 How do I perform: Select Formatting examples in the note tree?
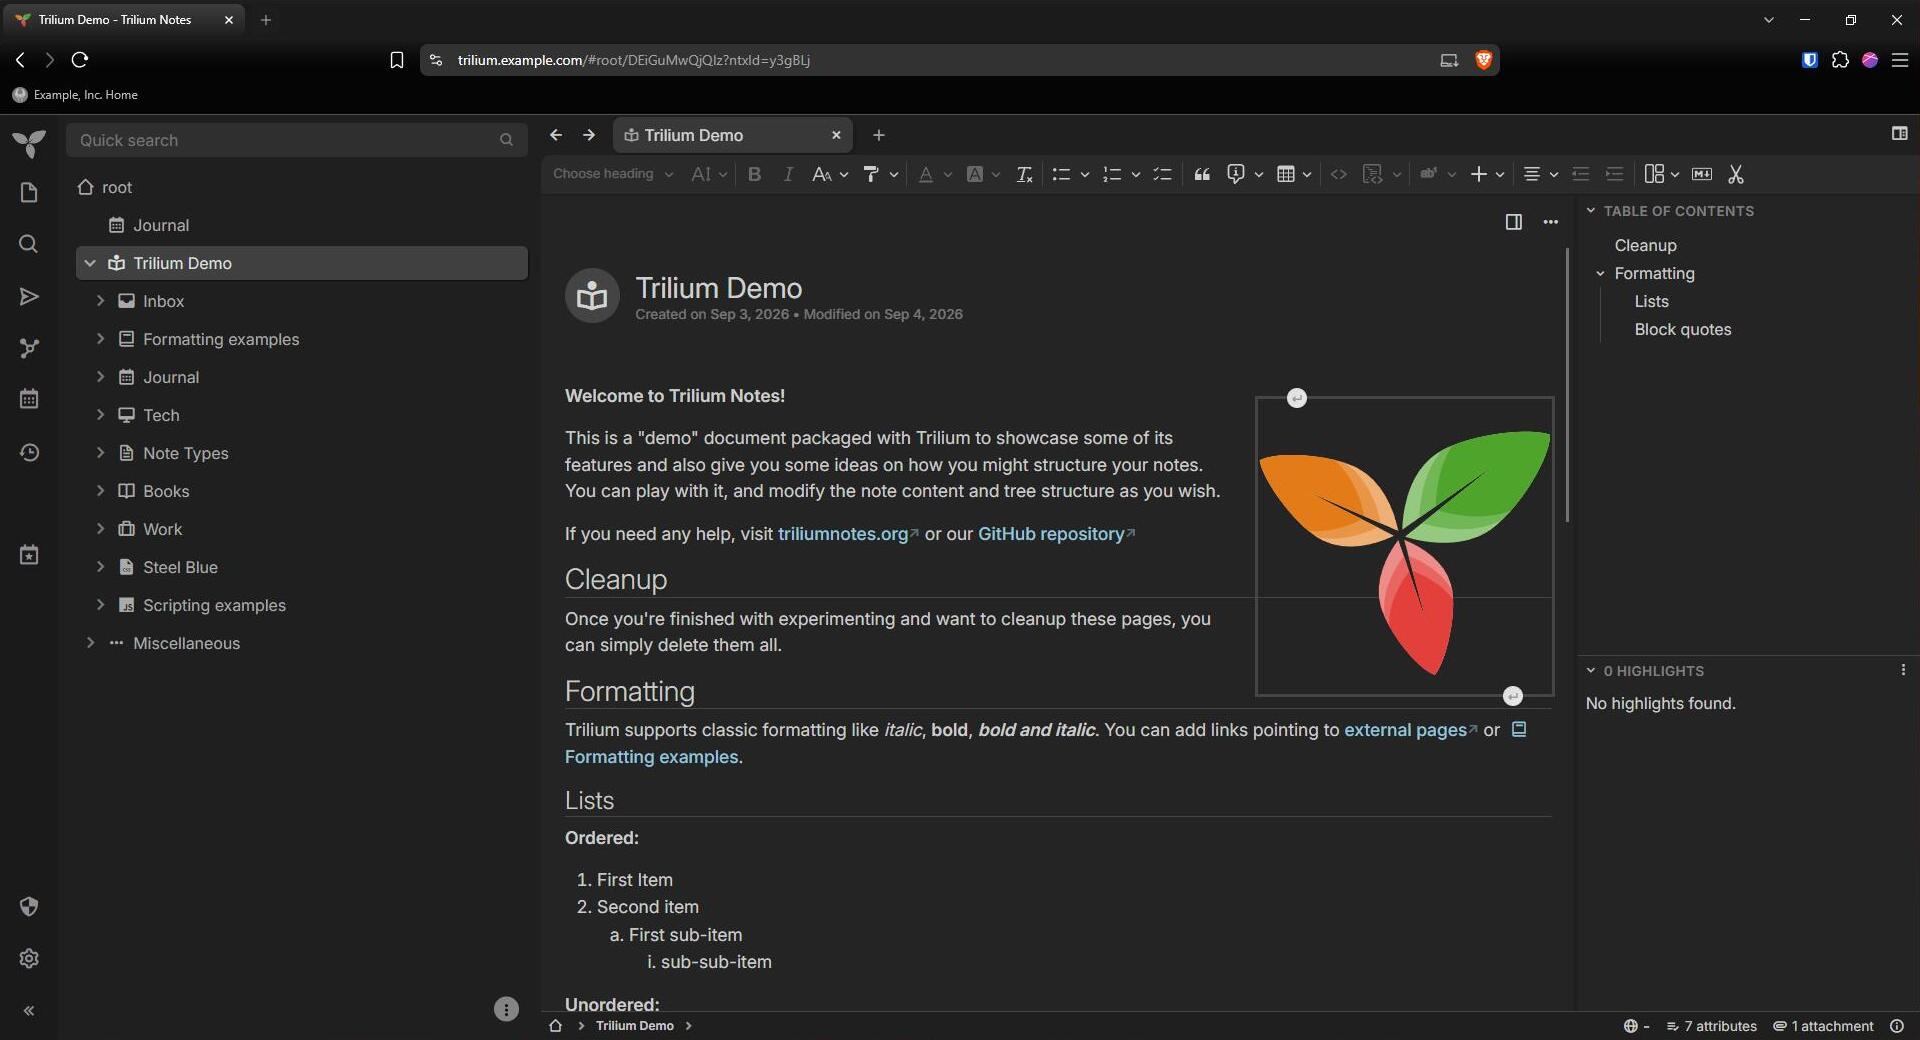click(x=221, y=339)
